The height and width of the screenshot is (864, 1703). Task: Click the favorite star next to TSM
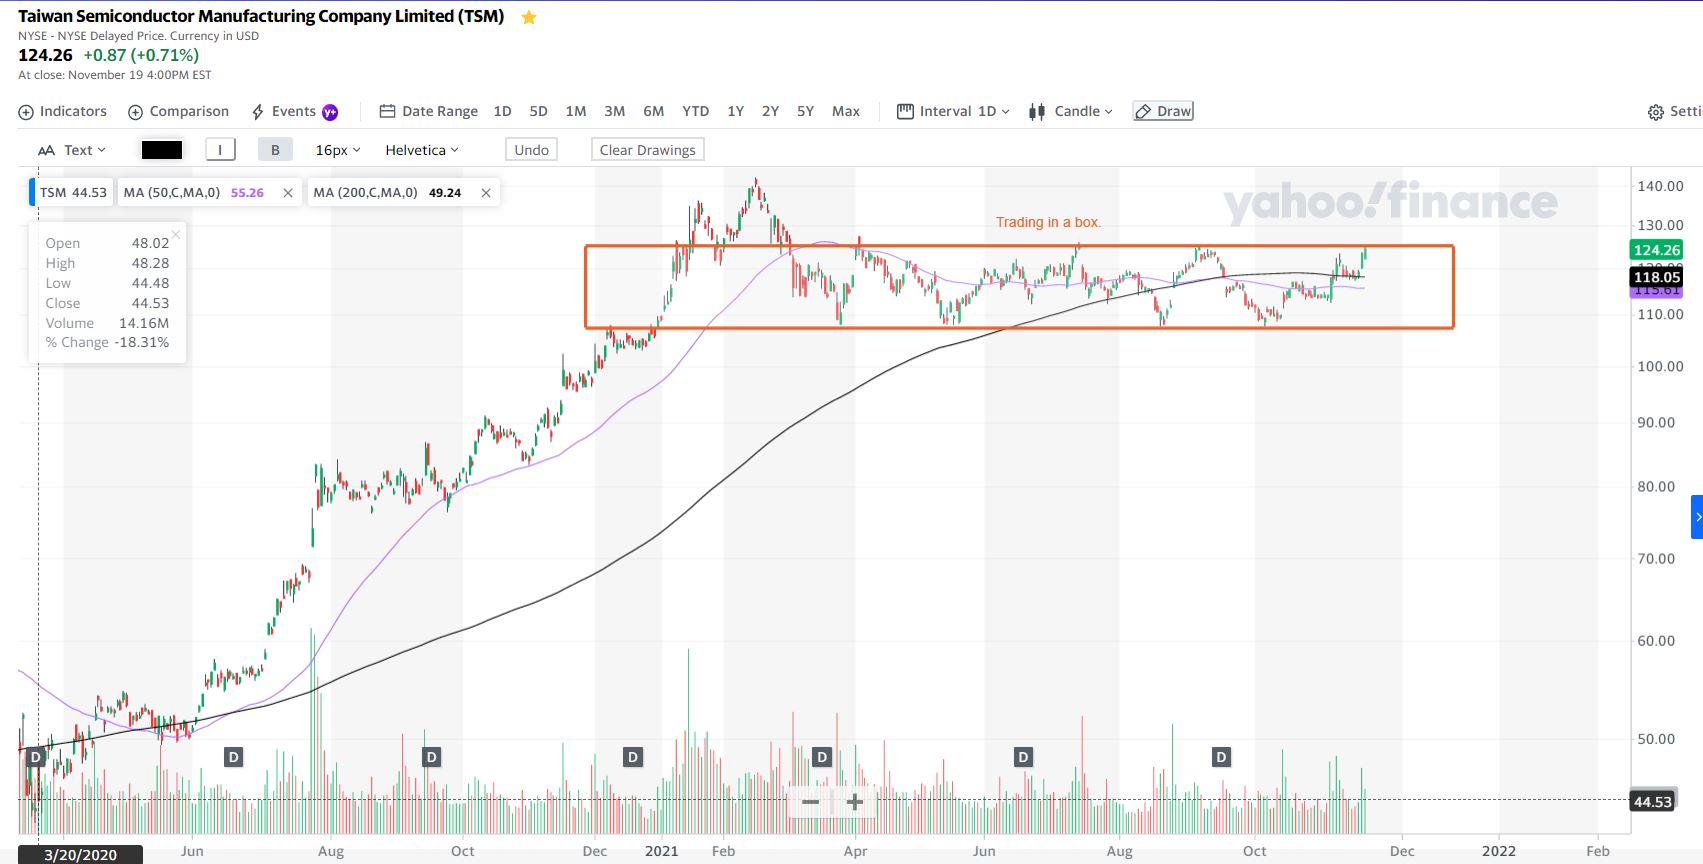529,17
